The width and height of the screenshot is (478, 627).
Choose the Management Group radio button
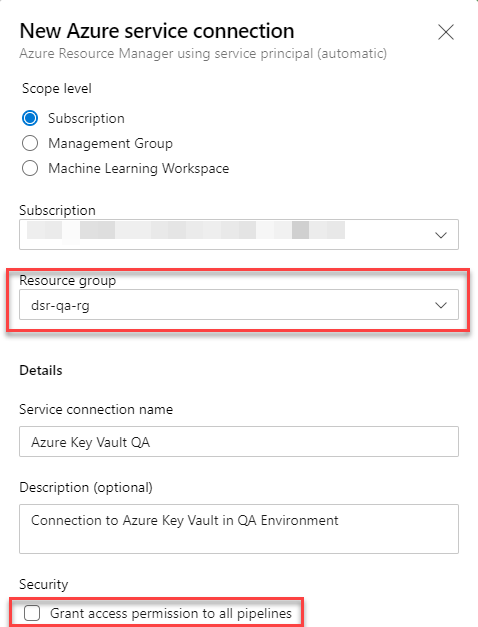click(30, 143)
